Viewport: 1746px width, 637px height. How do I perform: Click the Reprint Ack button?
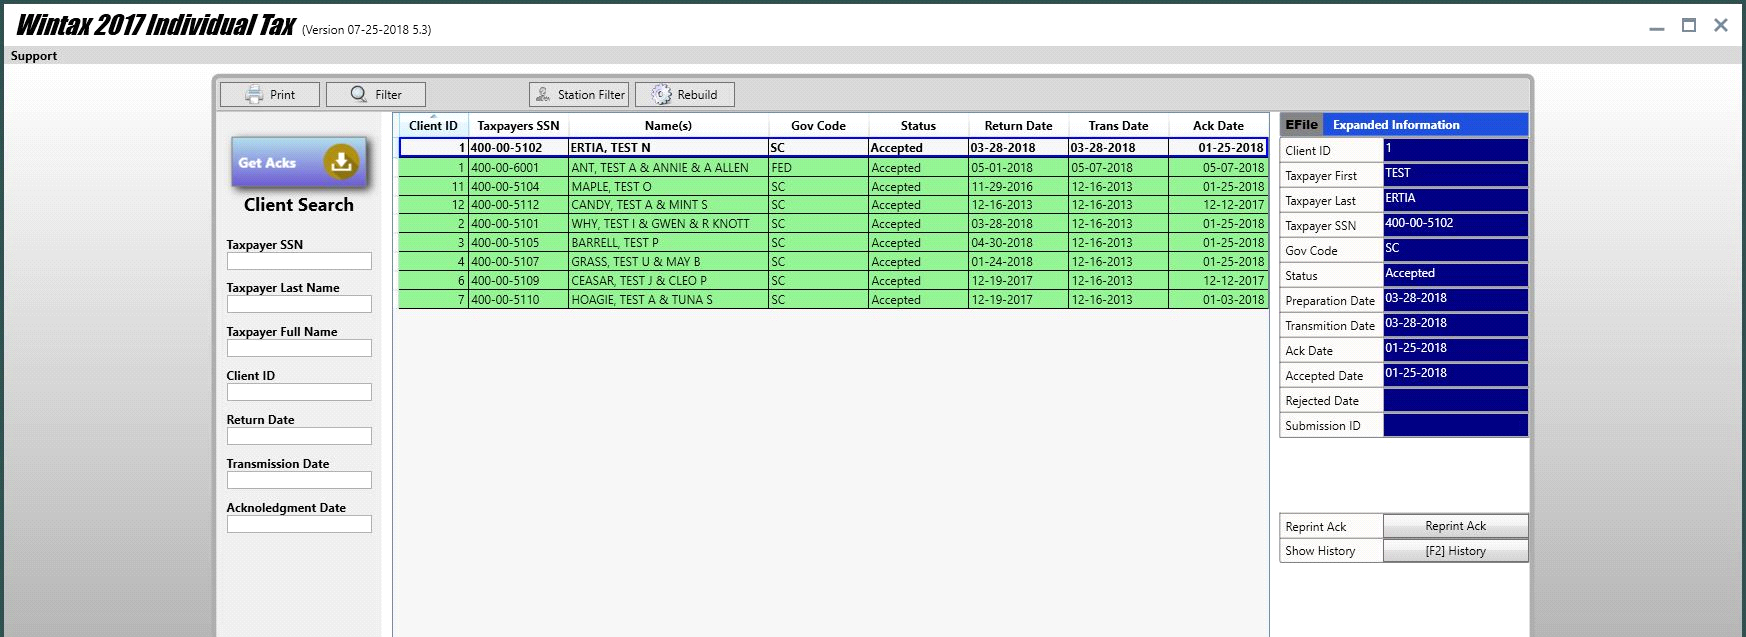click(x=1455, y=526)
